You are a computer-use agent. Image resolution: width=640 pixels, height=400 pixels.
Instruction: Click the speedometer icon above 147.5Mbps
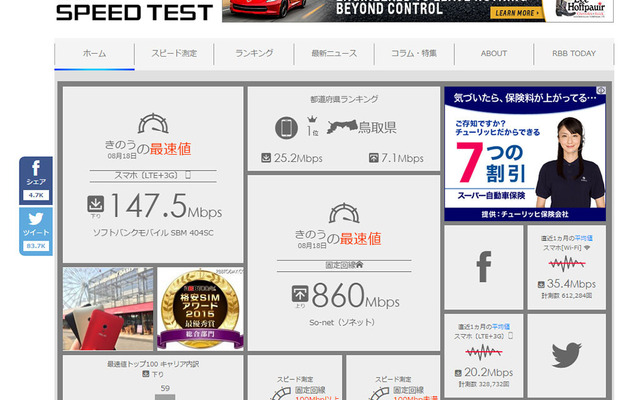click(153, 124)
